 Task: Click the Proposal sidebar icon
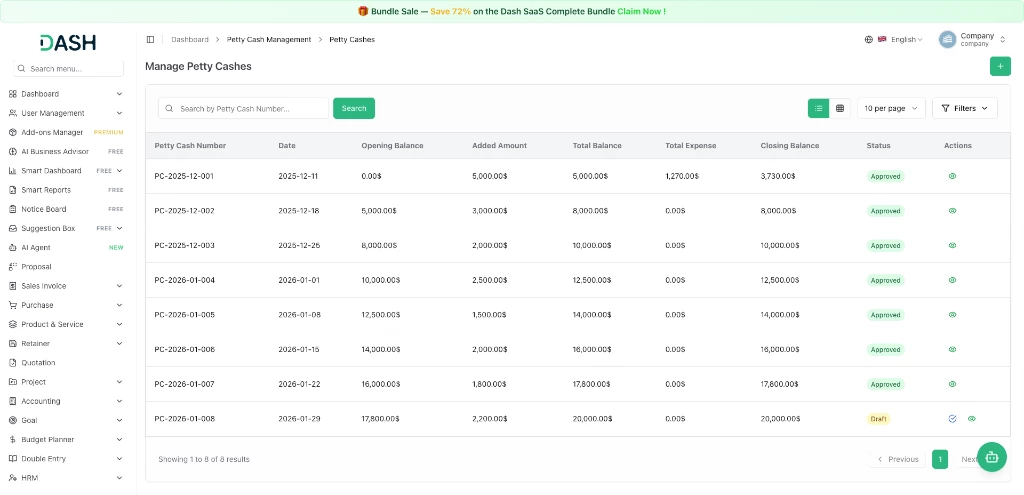click(x=12, y=266)
